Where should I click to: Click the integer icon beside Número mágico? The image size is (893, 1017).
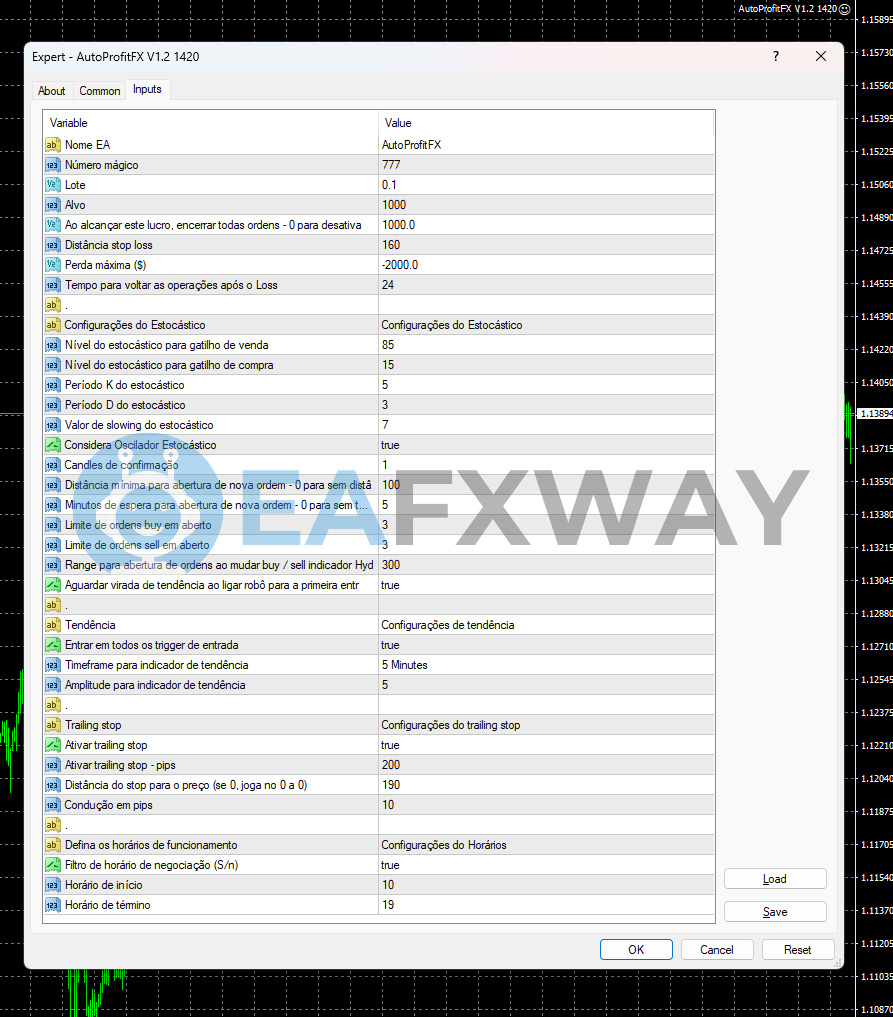(53, 165)
